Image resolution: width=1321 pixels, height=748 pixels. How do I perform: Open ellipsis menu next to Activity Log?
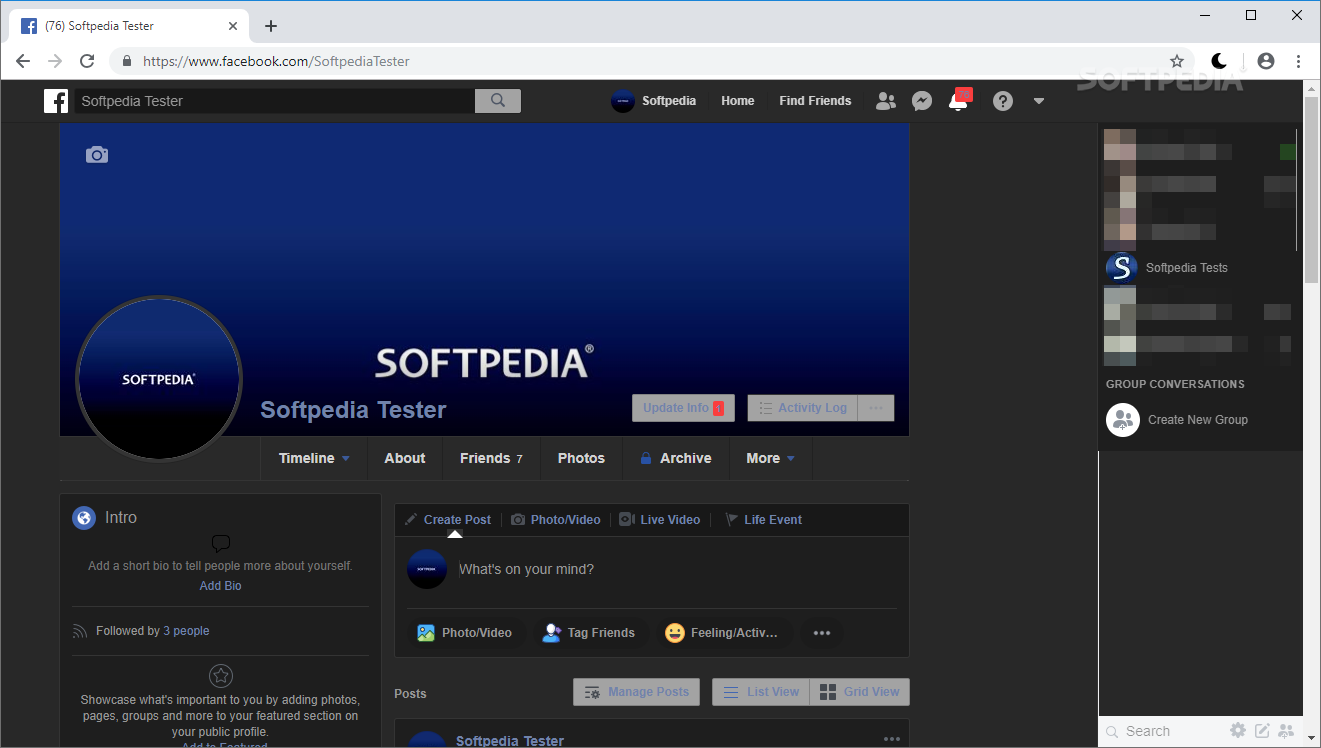[876, 408]
